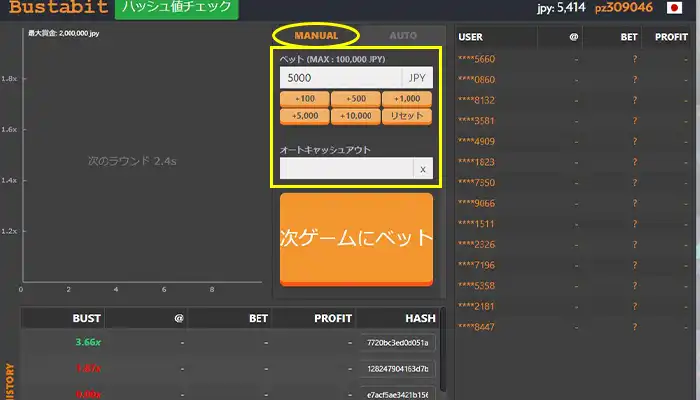The height and width of the screenshot is (400, 700).
Task: Select user ****1511
Action: coord(476,224)
